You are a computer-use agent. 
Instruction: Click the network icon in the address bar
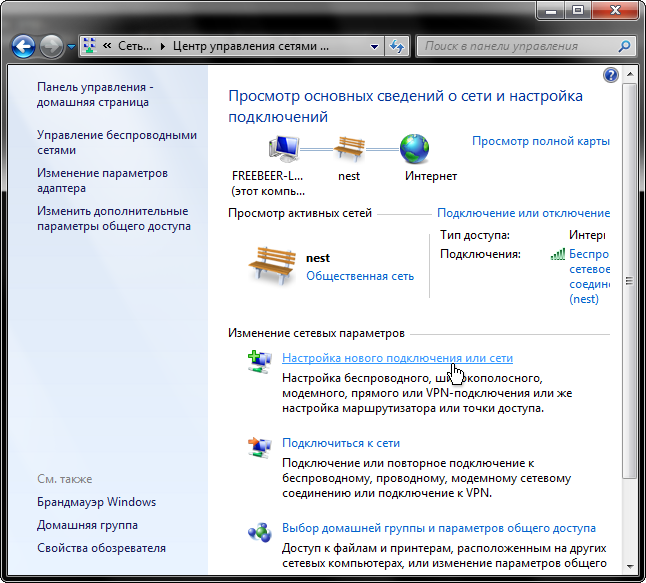tap(89, 46)
